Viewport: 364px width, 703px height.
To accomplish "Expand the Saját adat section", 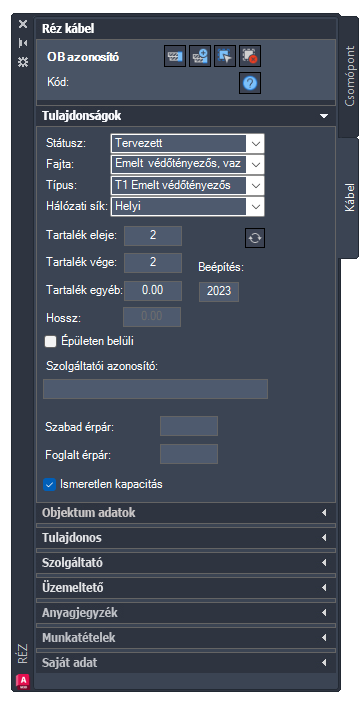I will [x=186, y=662].
